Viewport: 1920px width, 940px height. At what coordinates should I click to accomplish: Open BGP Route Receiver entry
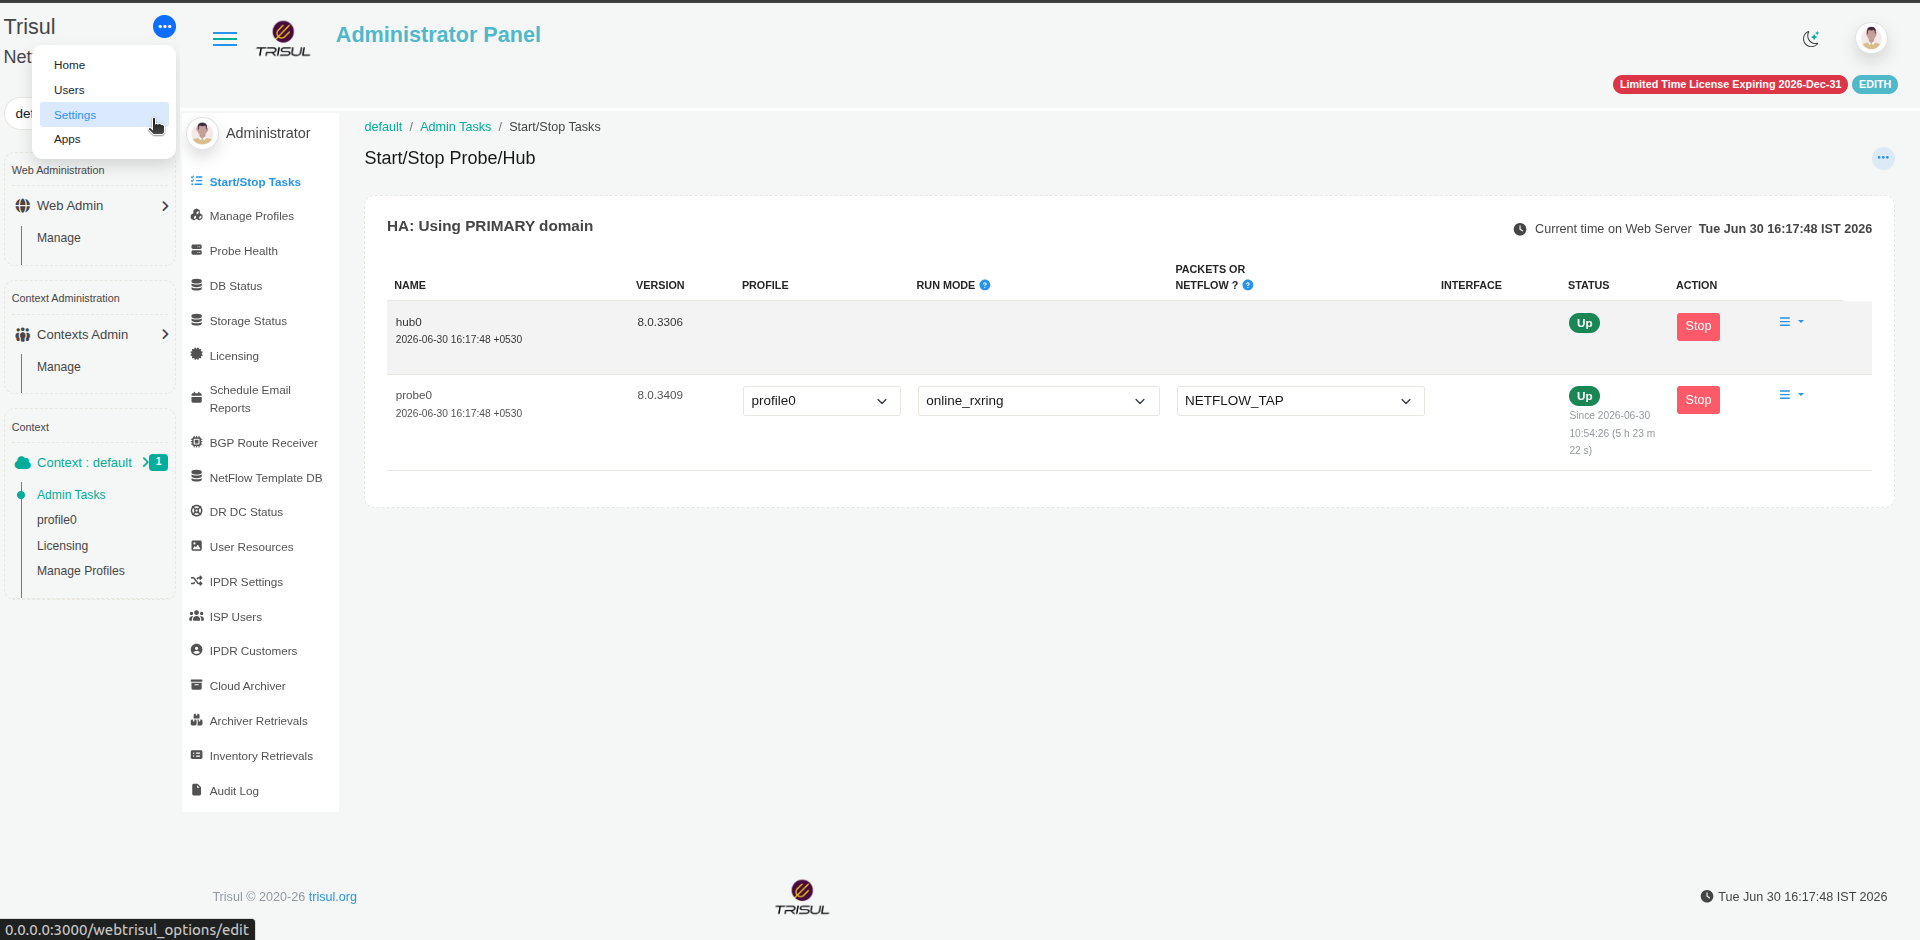[x=263, y=443]
